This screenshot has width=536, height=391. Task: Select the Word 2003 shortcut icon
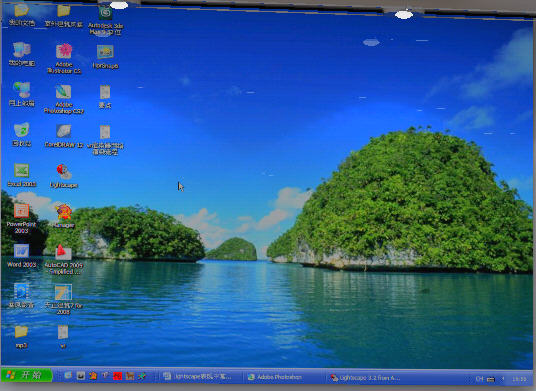[x=21, y=256]
